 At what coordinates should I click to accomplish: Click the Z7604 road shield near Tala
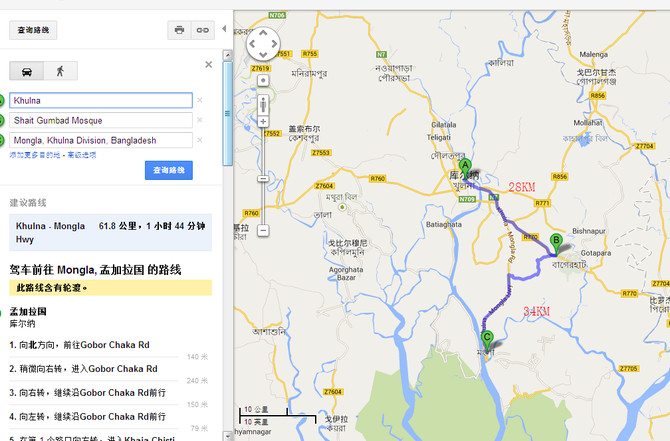click(x=324, y=186)
